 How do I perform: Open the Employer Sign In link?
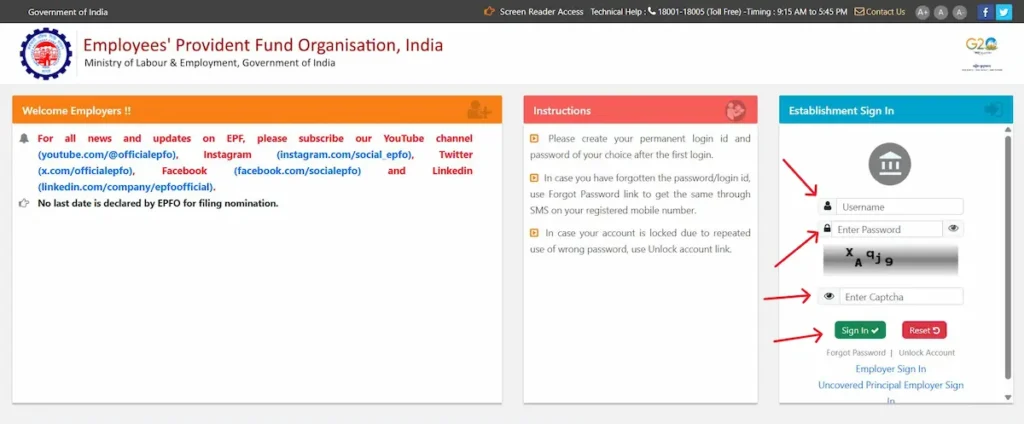(x=890, y=369)
